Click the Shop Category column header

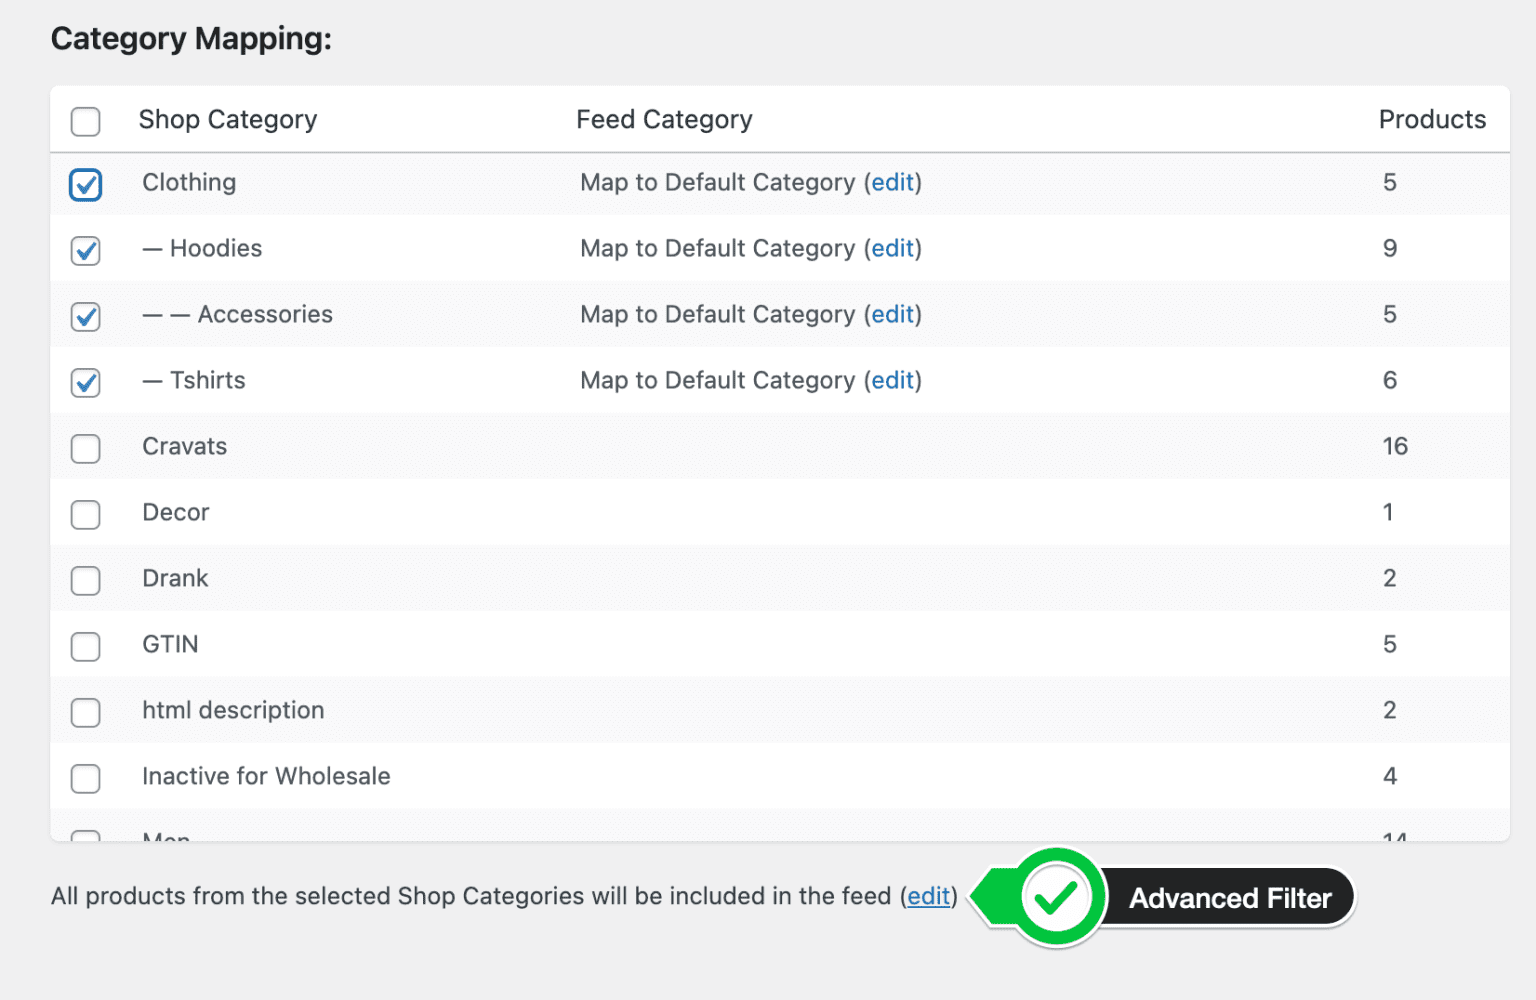click(x=227, y=119)
